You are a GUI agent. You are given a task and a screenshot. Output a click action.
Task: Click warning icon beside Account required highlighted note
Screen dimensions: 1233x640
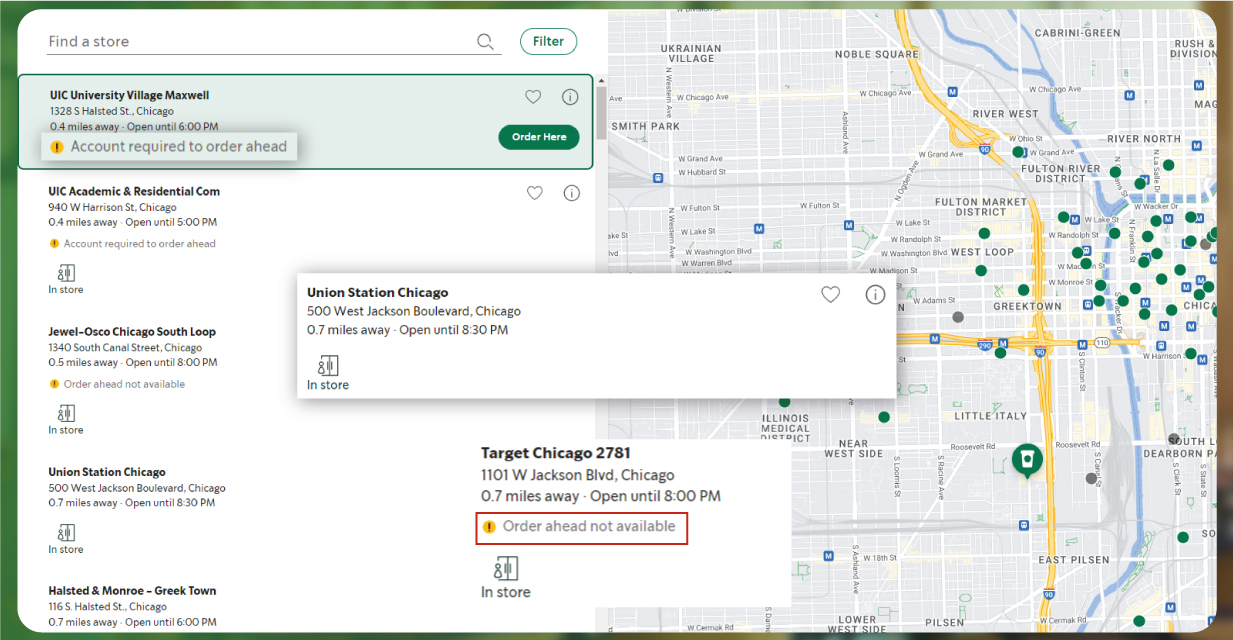[56, 147]
